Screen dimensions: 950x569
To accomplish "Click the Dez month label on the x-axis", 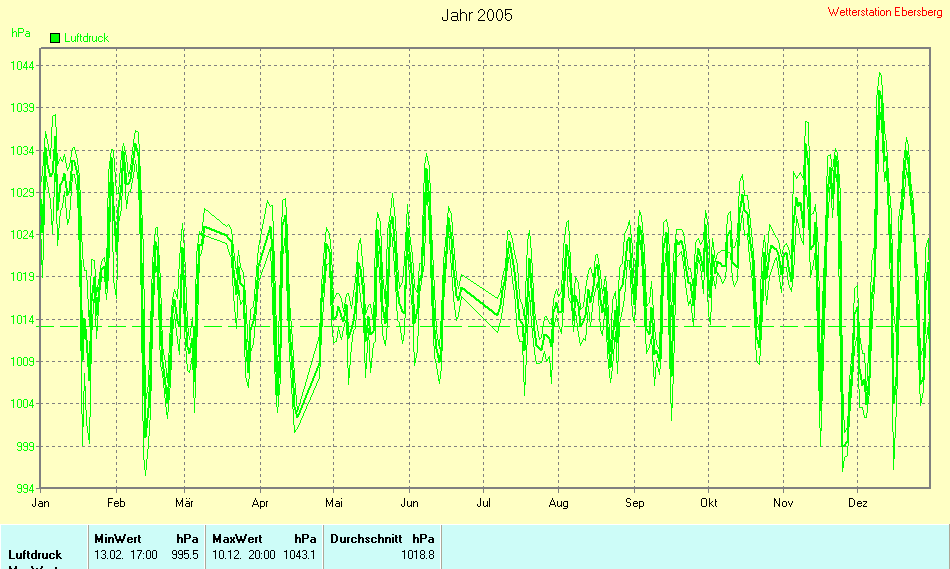I will [x=857, y=503].
